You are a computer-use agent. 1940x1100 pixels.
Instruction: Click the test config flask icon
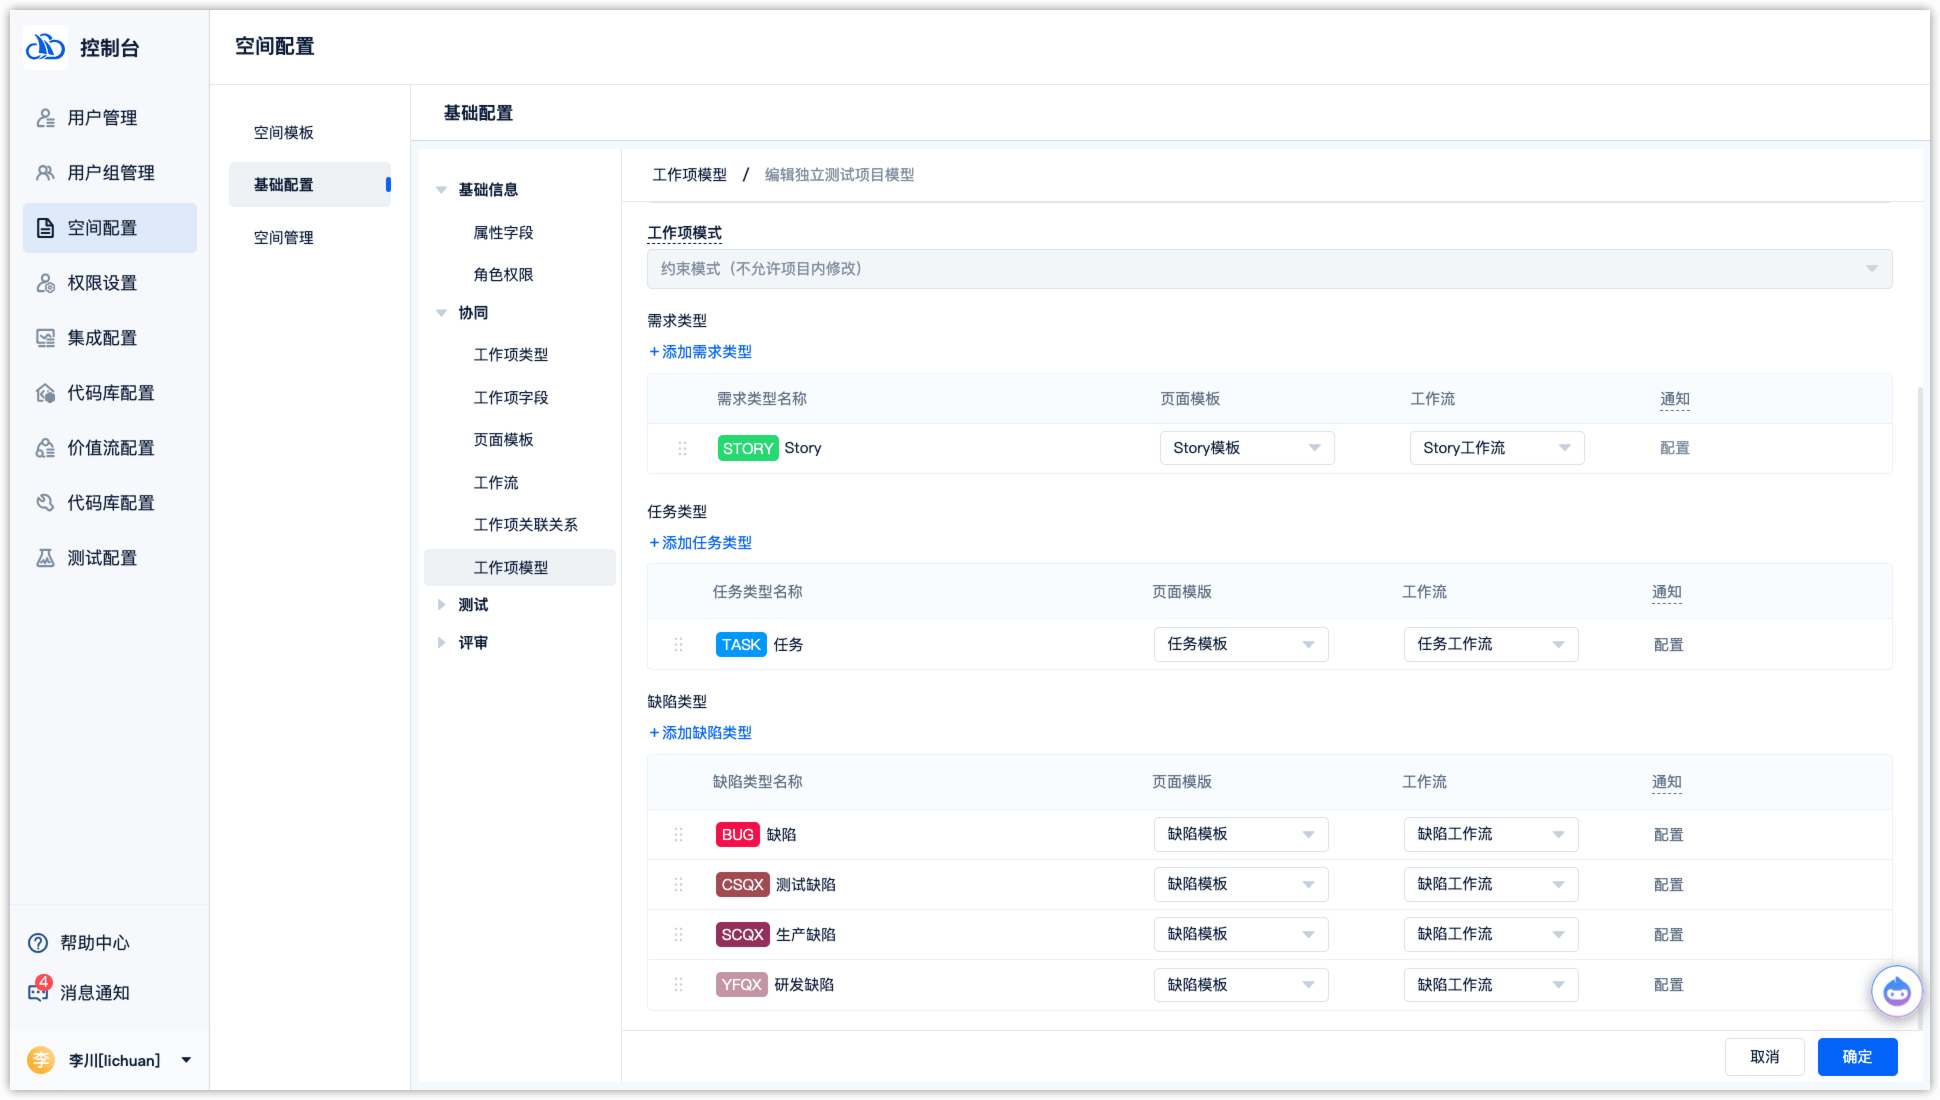(45, 558)
